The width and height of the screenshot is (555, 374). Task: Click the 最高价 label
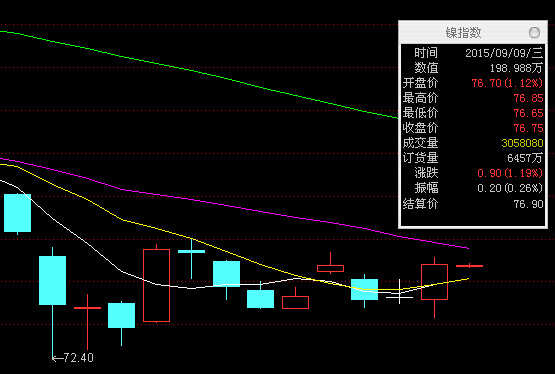420,98
